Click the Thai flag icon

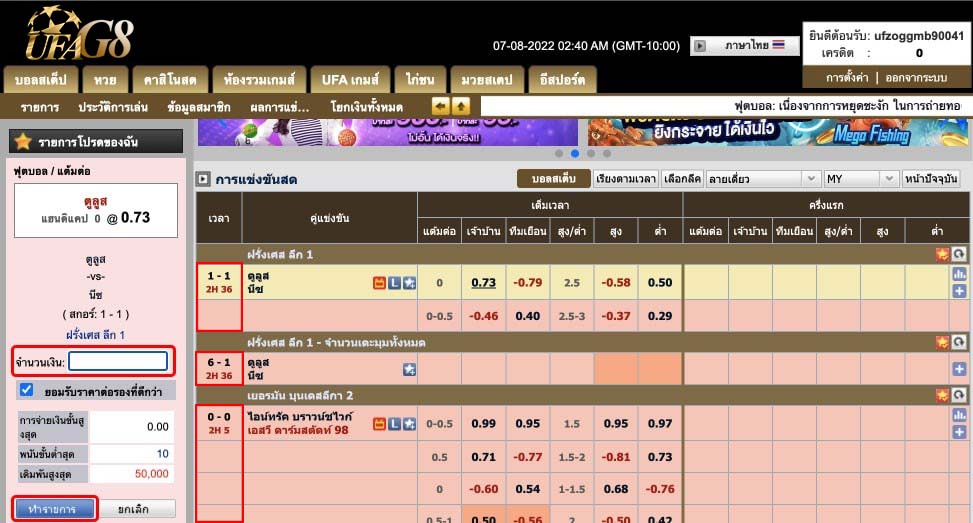click(x=779, y=45)
